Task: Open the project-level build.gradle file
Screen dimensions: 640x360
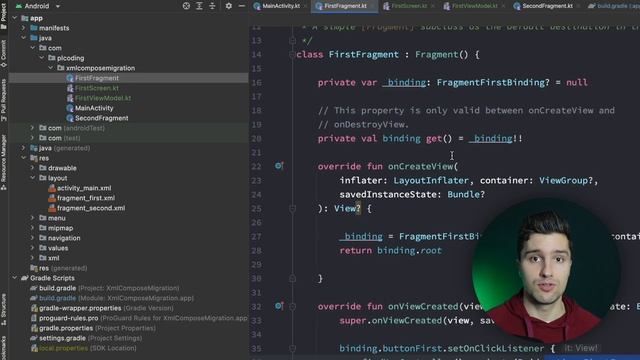Action: click(105, 288)
